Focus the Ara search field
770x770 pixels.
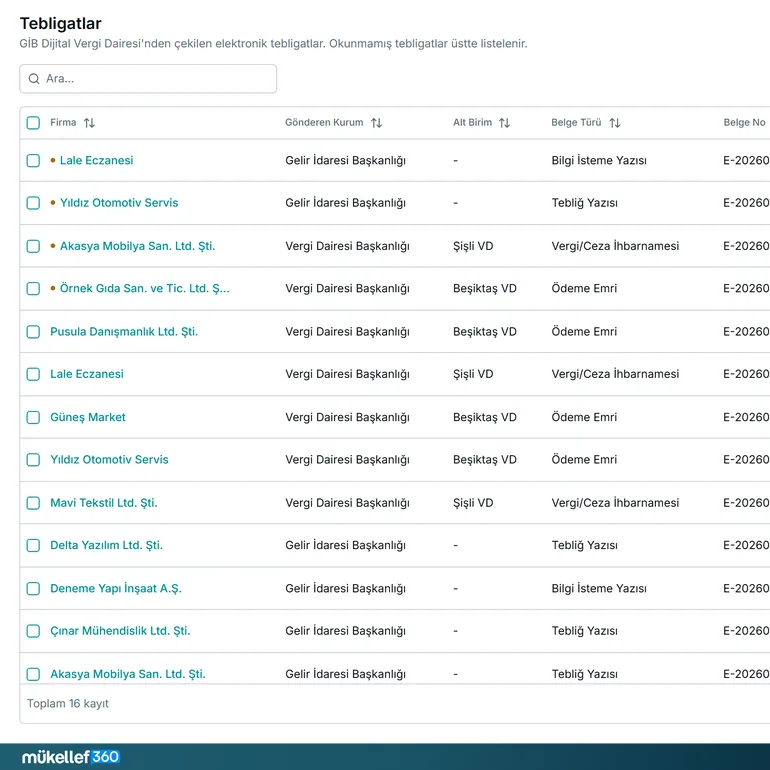pyautogui.click(x=148, y=79)
